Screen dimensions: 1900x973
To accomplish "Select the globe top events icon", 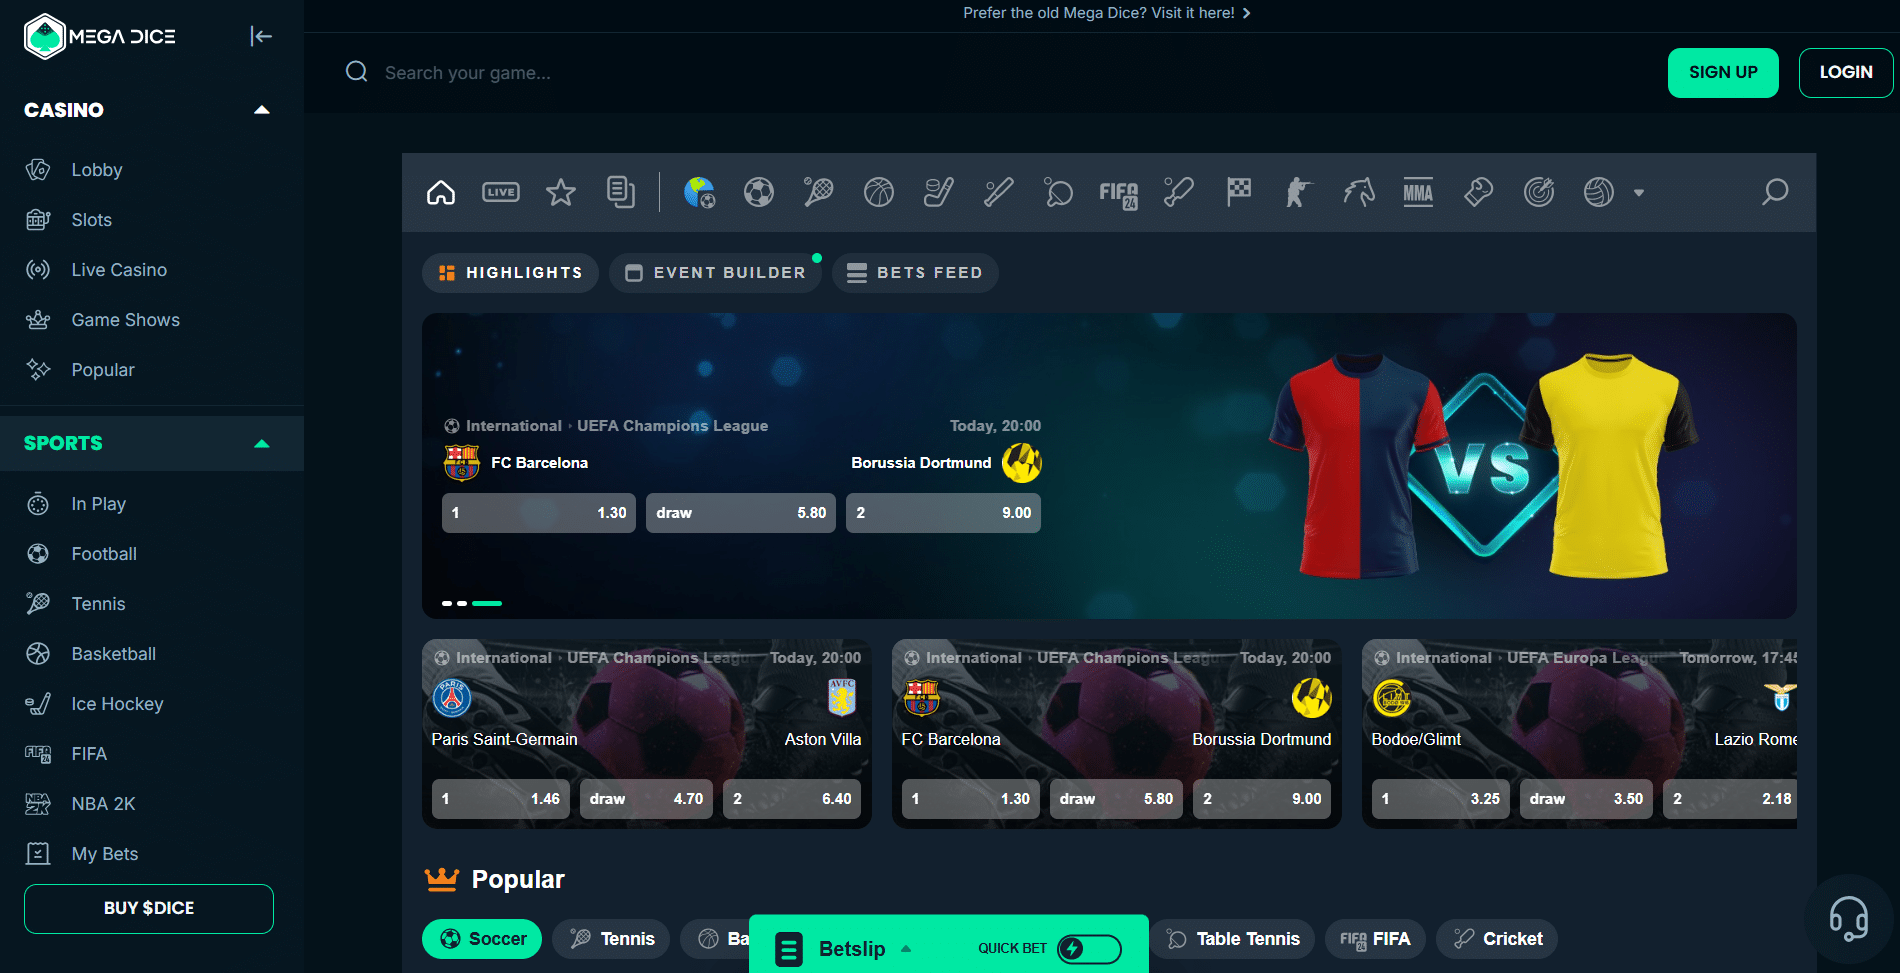I will point(699,192).
